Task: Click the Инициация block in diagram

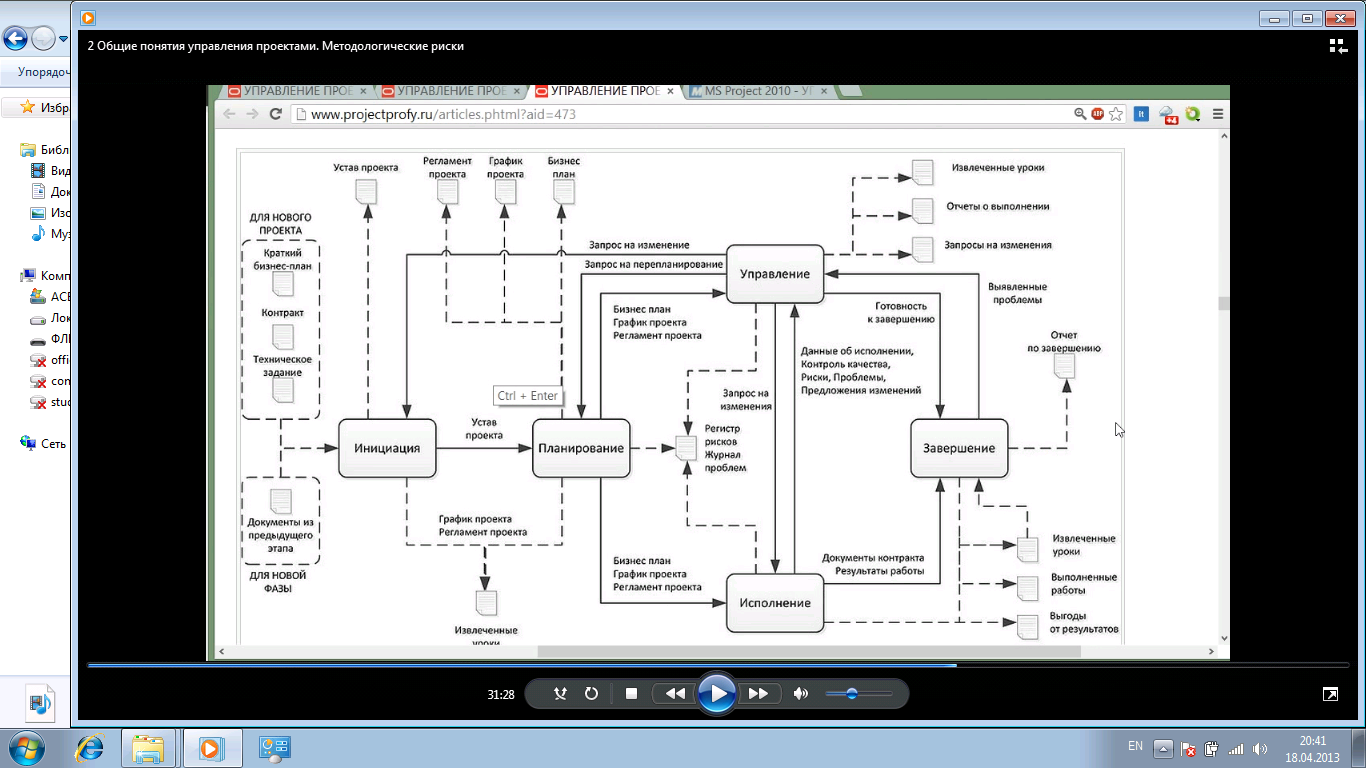Action: (x=387, y=448)
